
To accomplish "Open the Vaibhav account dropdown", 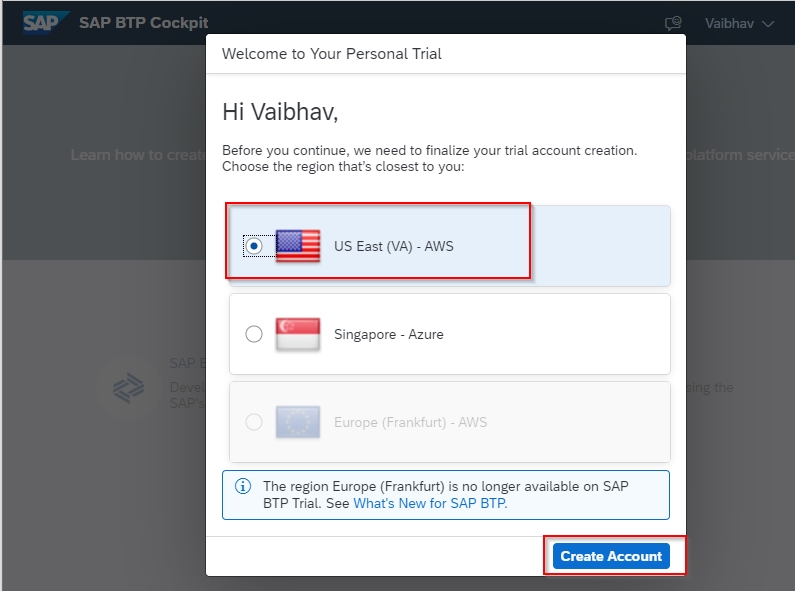I will [739, 23].
